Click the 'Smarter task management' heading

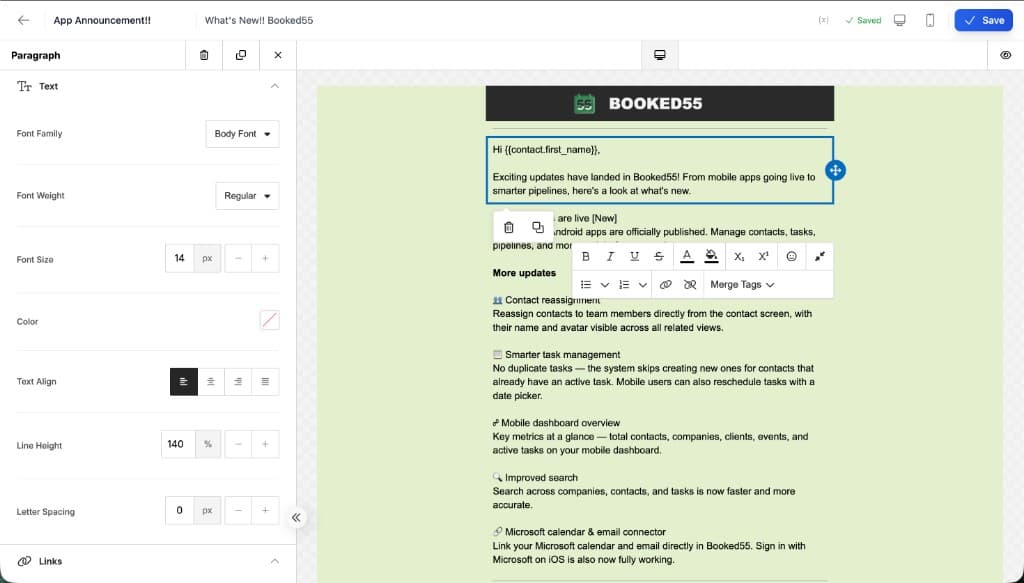click(x=562, y=355)
